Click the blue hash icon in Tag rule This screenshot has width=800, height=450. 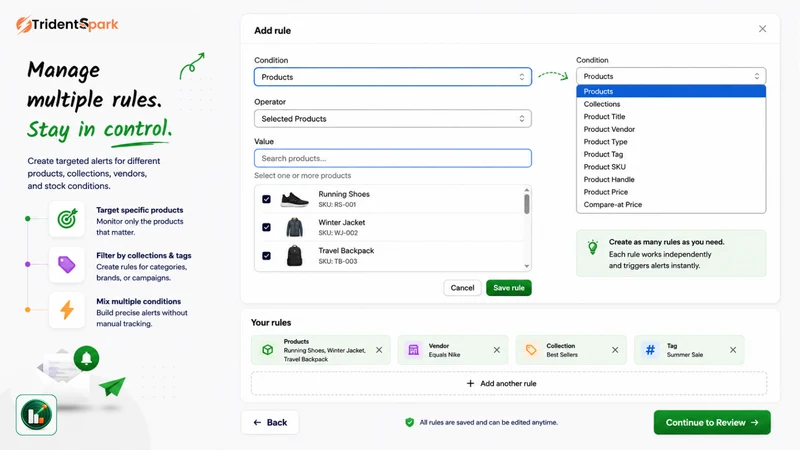[650, 350]
